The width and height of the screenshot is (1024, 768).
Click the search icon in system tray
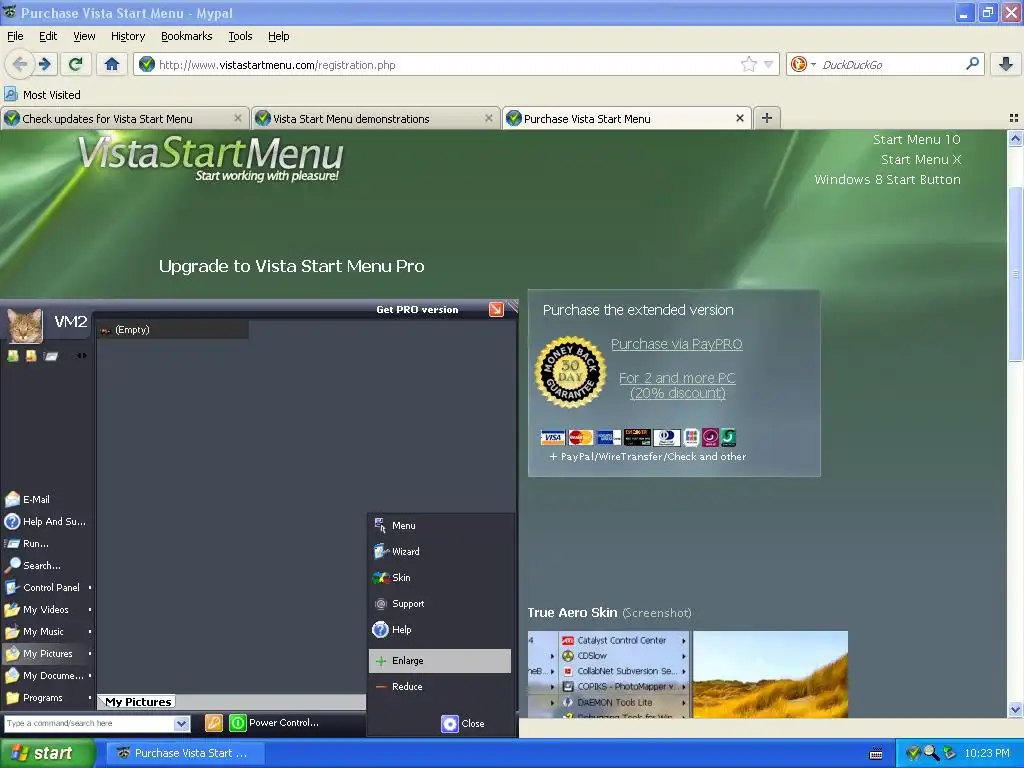(931, 753)
